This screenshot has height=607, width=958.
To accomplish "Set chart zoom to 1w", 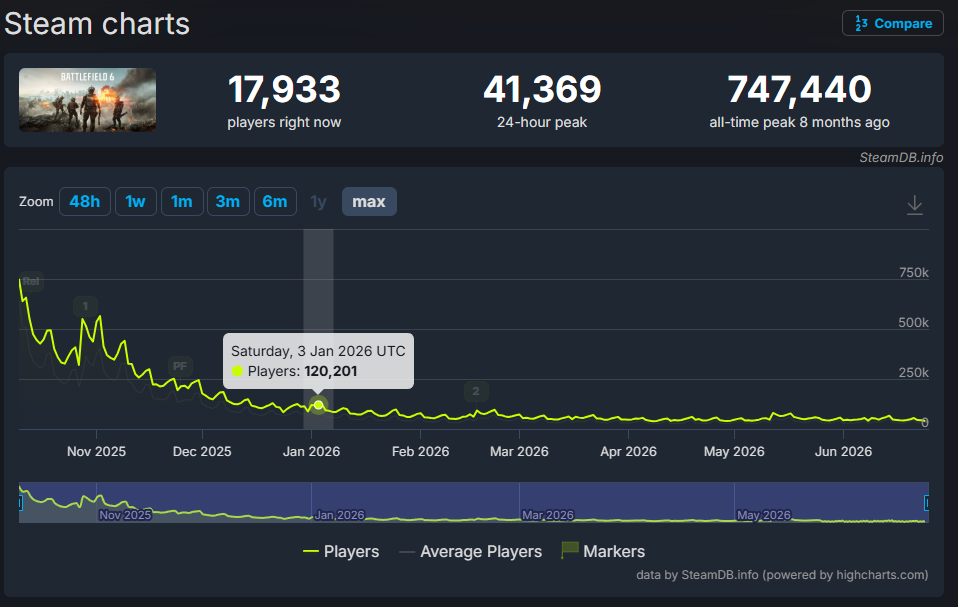I will [x=136, y=202].
